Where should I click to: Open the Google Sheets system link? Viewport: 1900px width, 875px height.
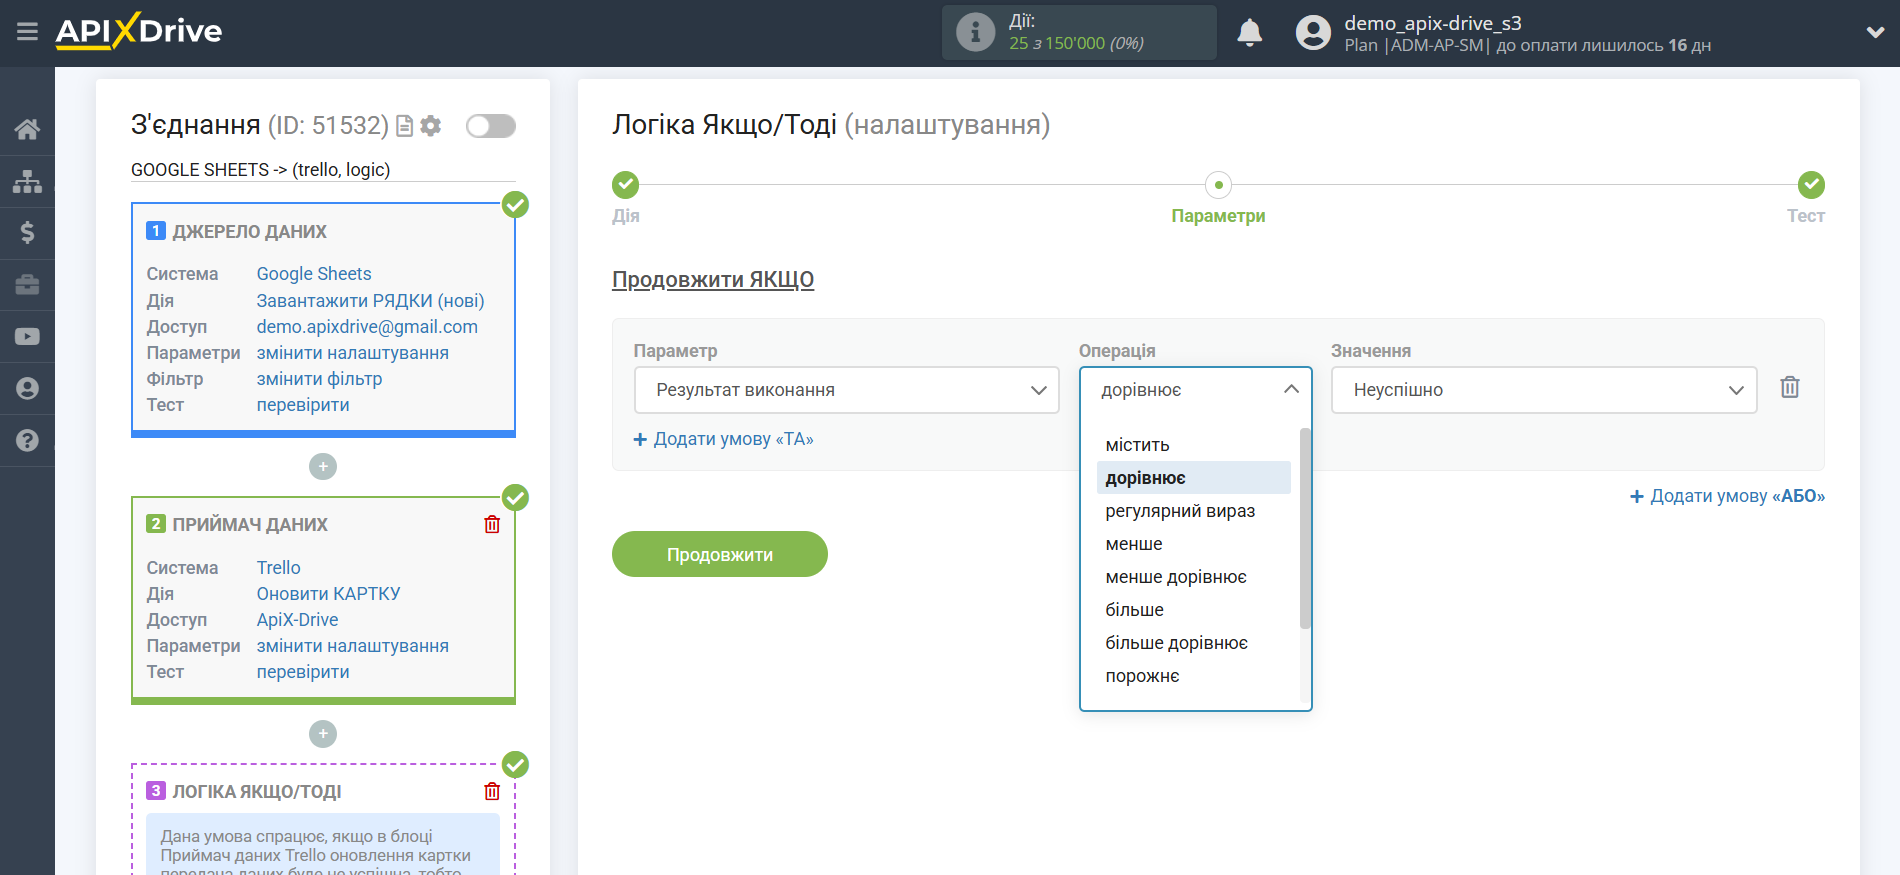pos(314,274)
